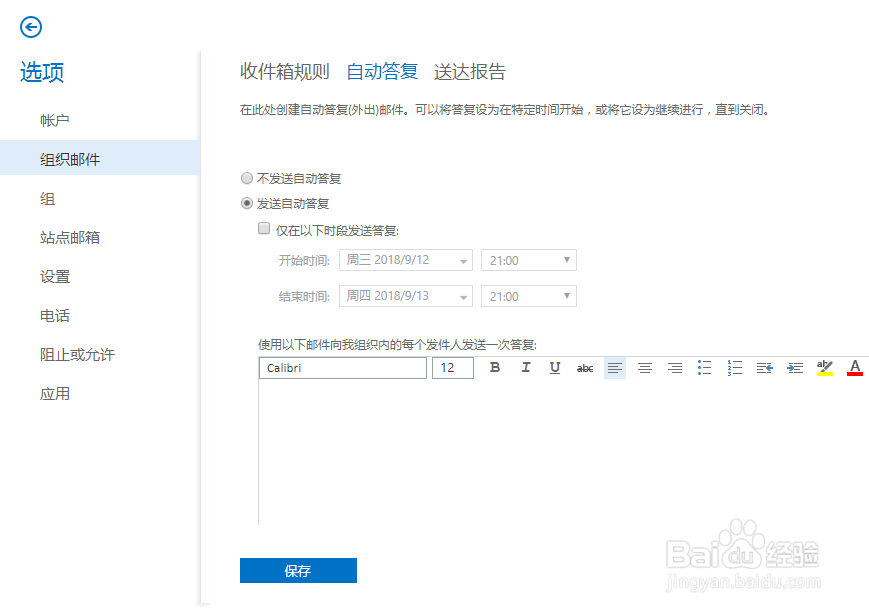Enable 仅在以下时段发送答复 checkbox
The width and height of the screenshot is (869, 612).
(x=264, y=228)
